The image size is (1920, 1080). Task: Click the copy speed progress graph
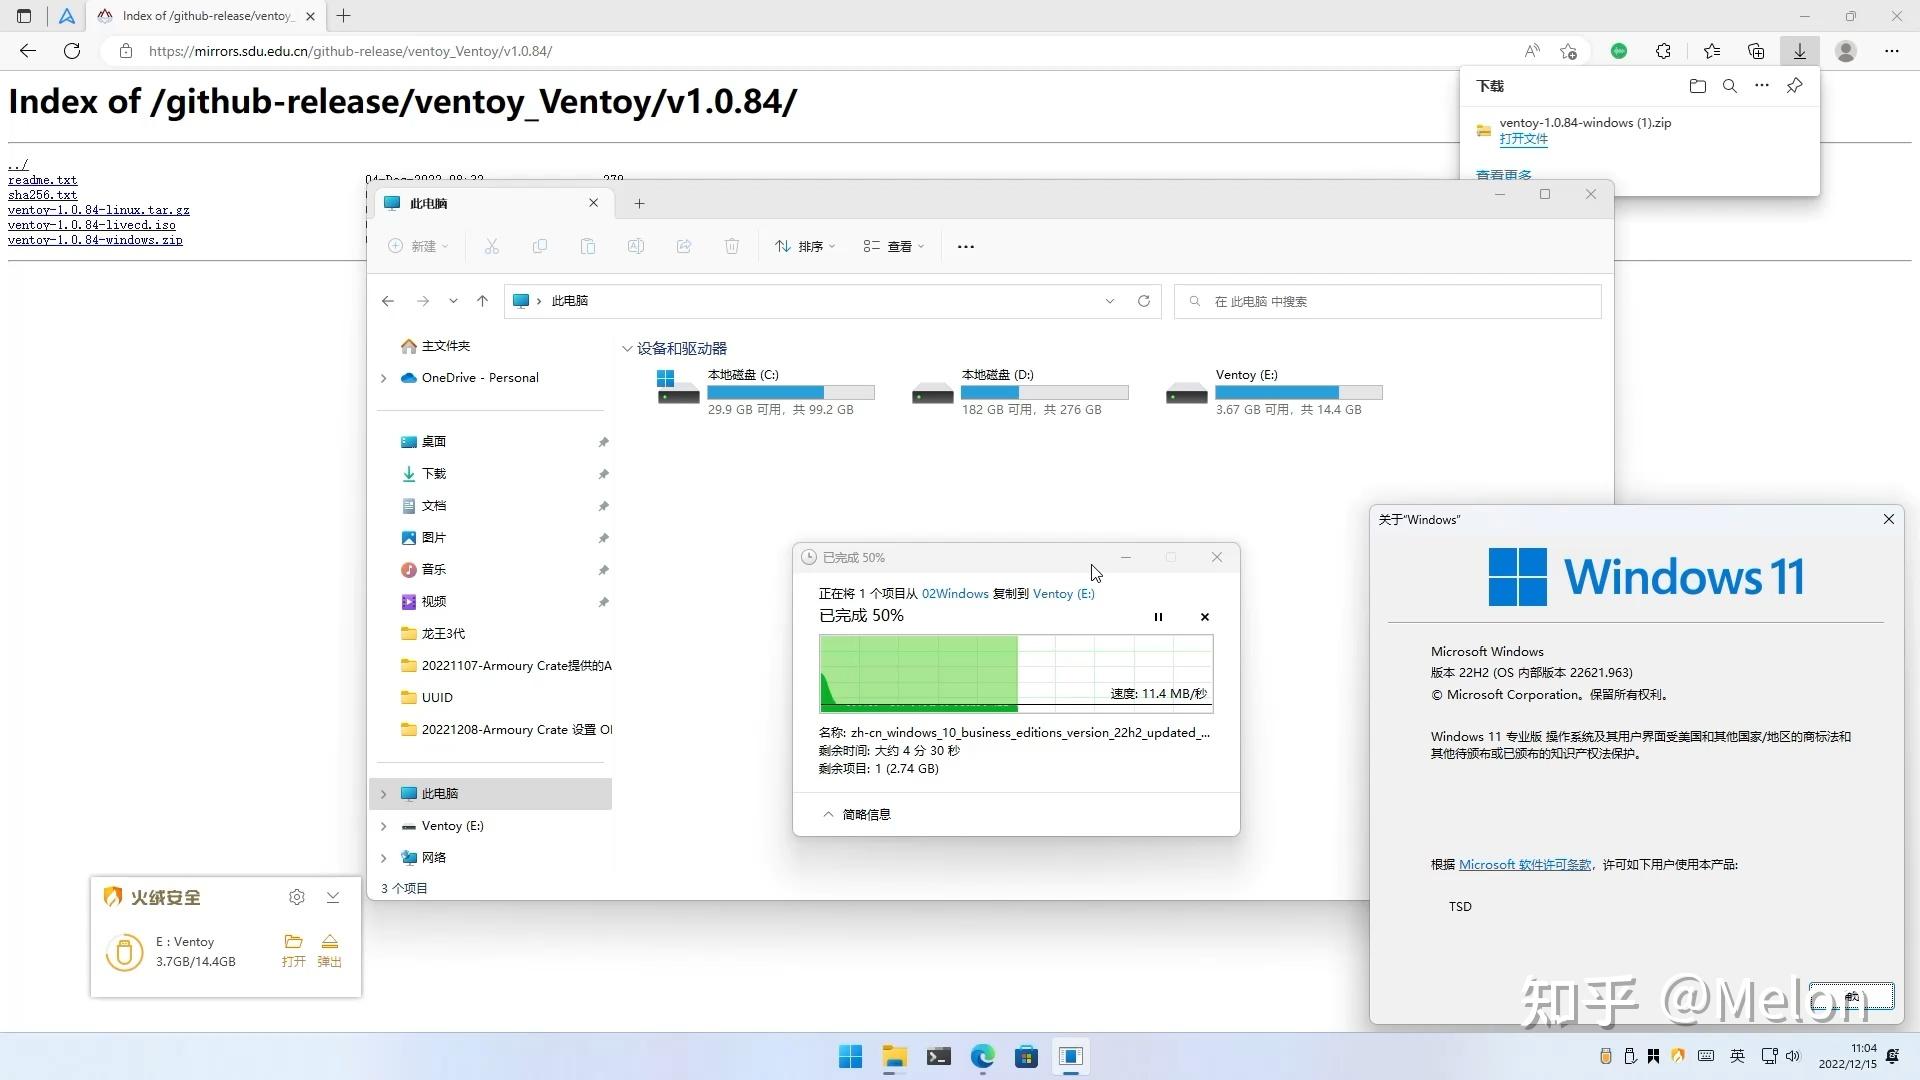[x=1015, y=674]
